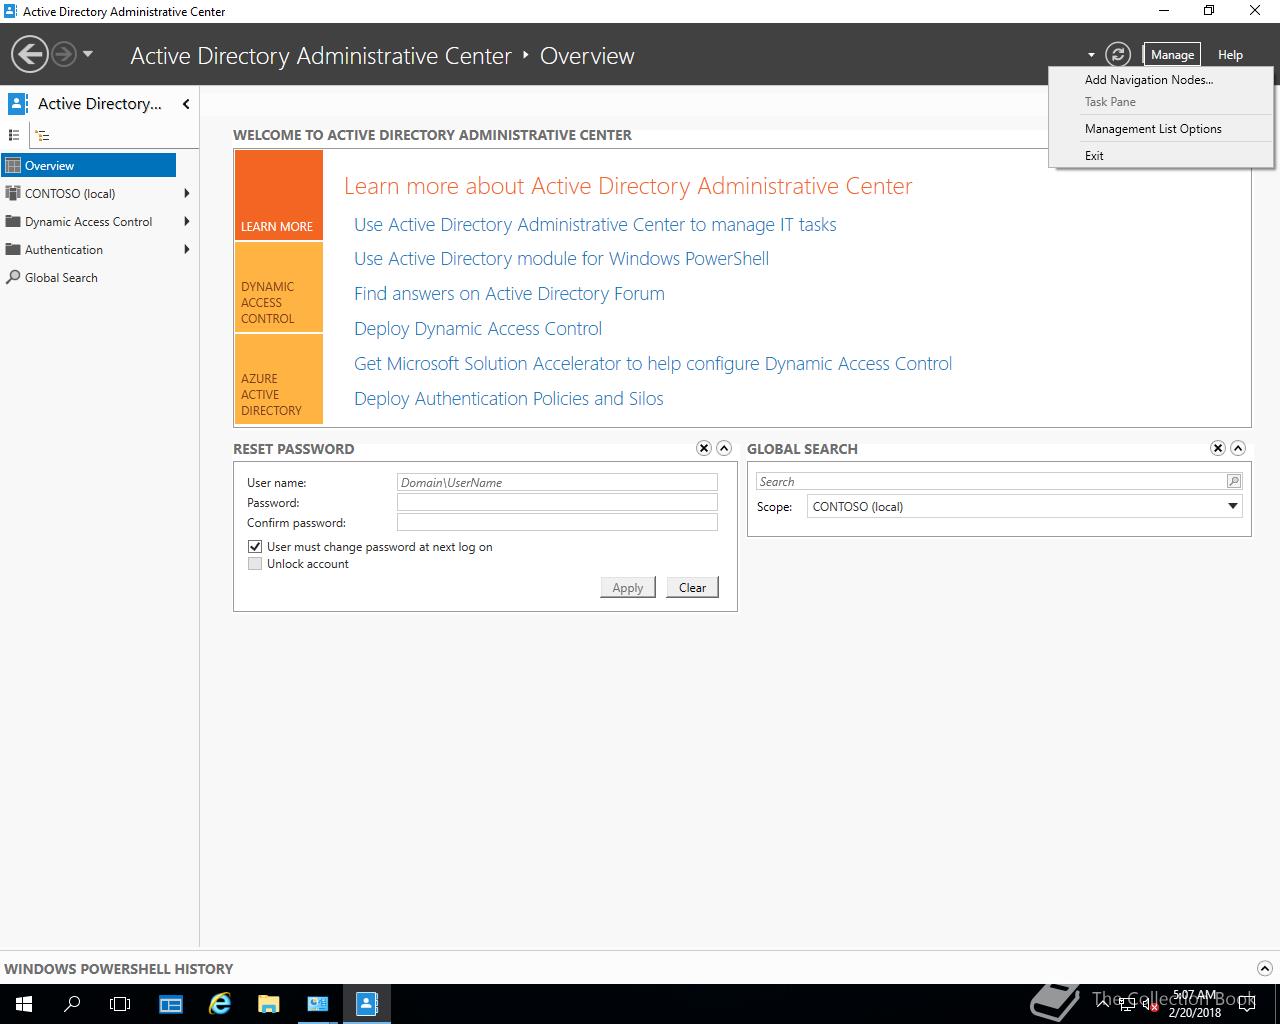Expand the CONTOSO (local) arrow
The height and width of the screenshot is (1024, 1280).
coord(187,194)
